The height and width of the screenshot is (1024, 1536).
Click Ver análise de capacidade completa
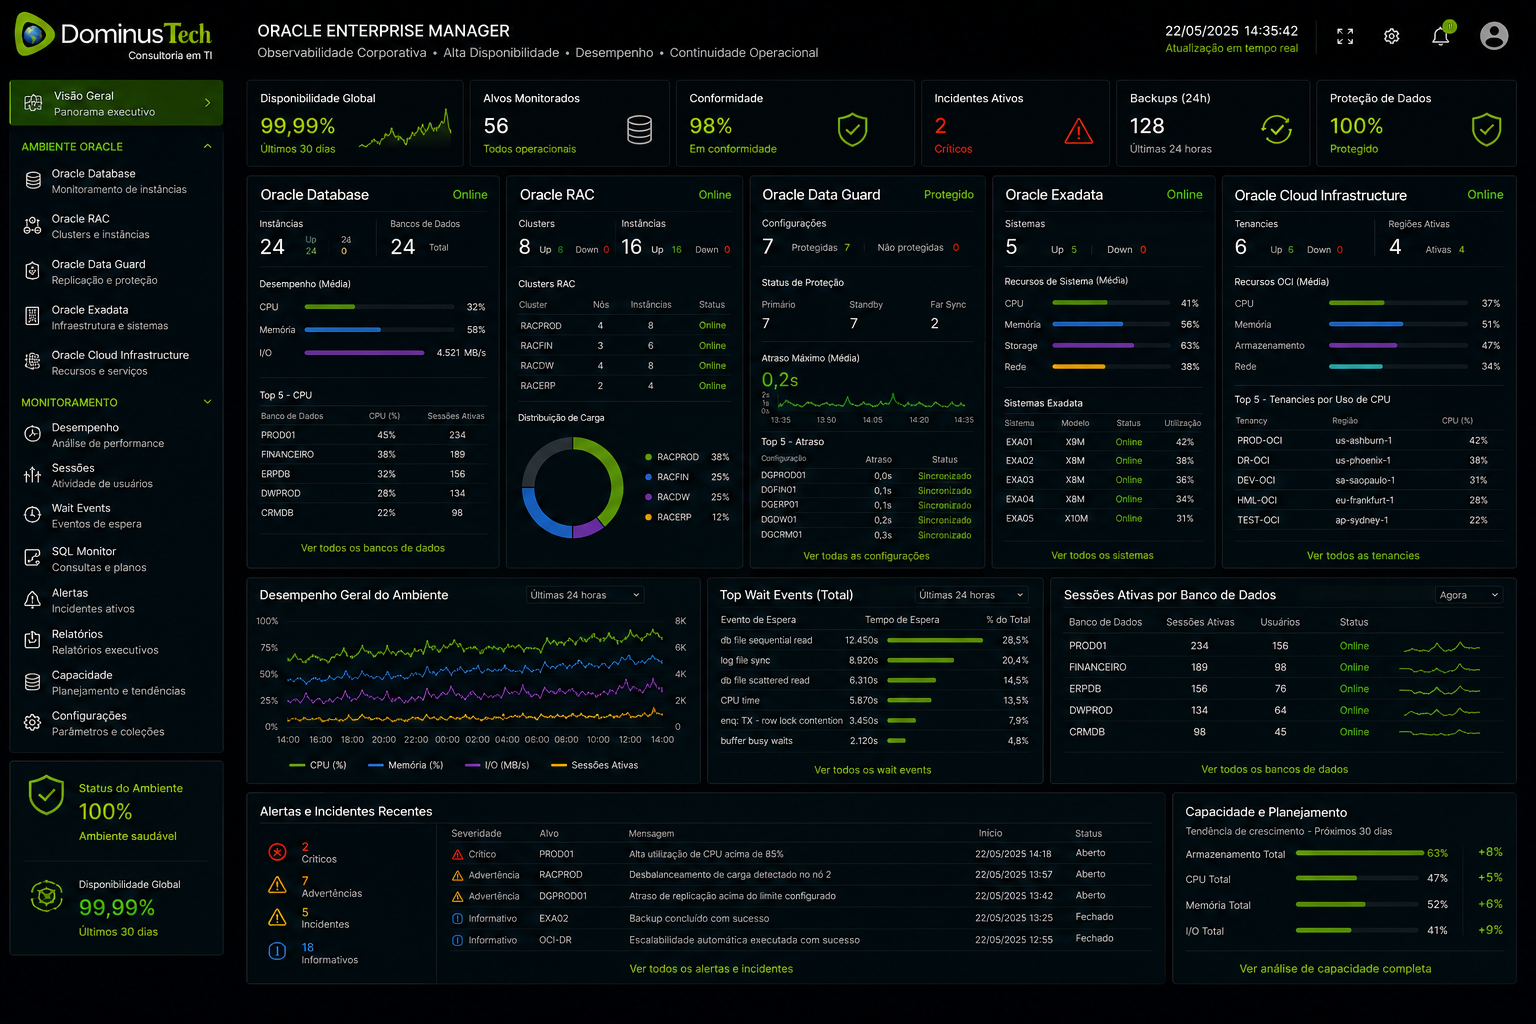tap(1335, 969)
